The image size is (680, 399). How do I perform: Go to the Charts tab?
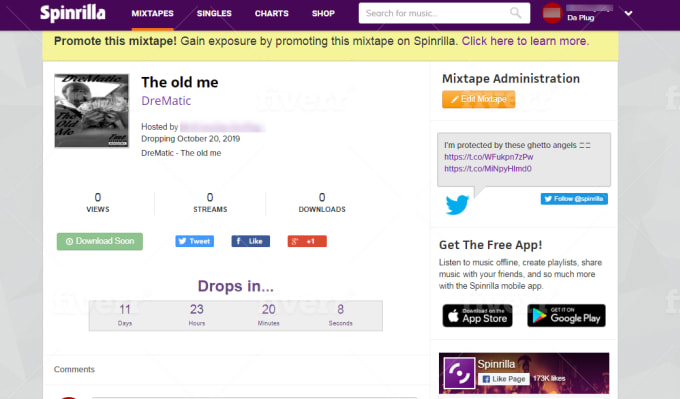tap(271, 13)
